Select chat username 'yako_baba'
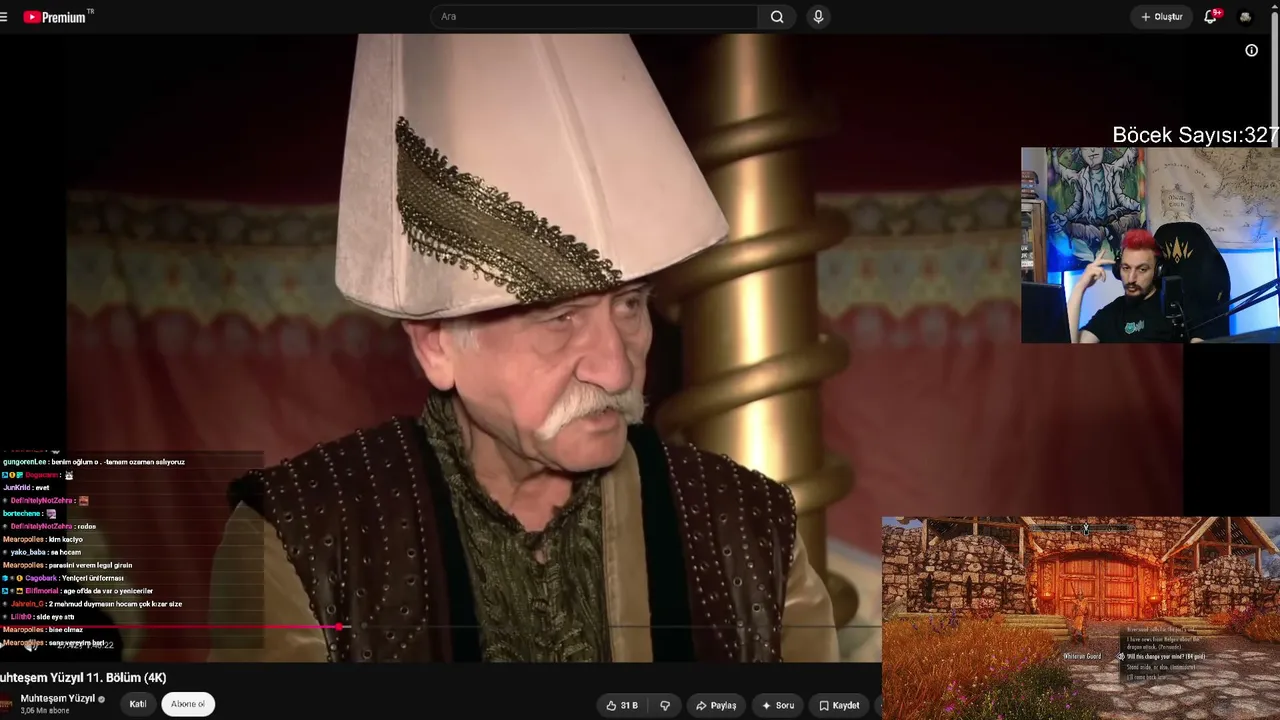This screenshot has height=720, width=1280. pyautogui.click(x=28, y=552)
